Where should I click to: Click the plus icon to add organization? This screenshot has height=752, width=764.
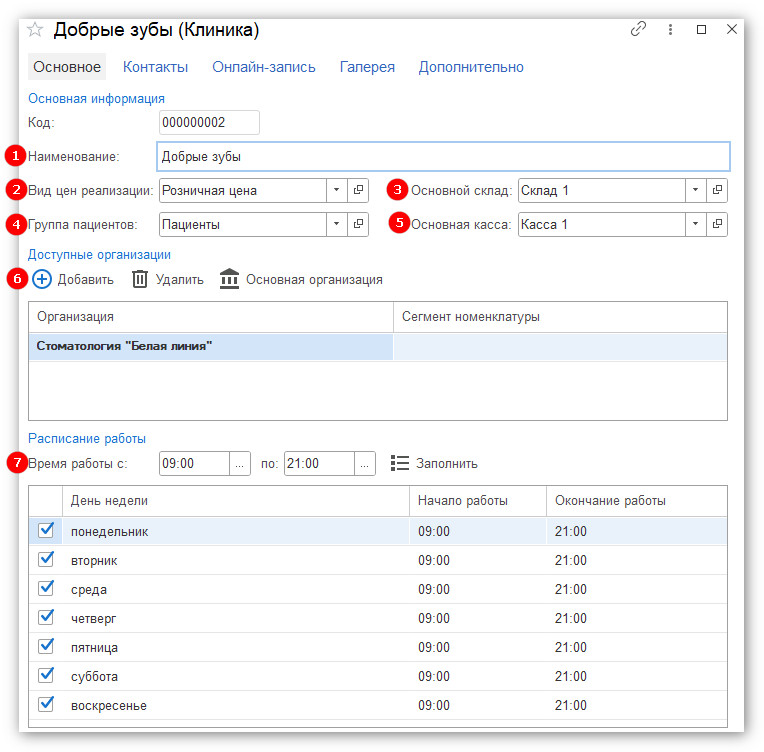42,279
